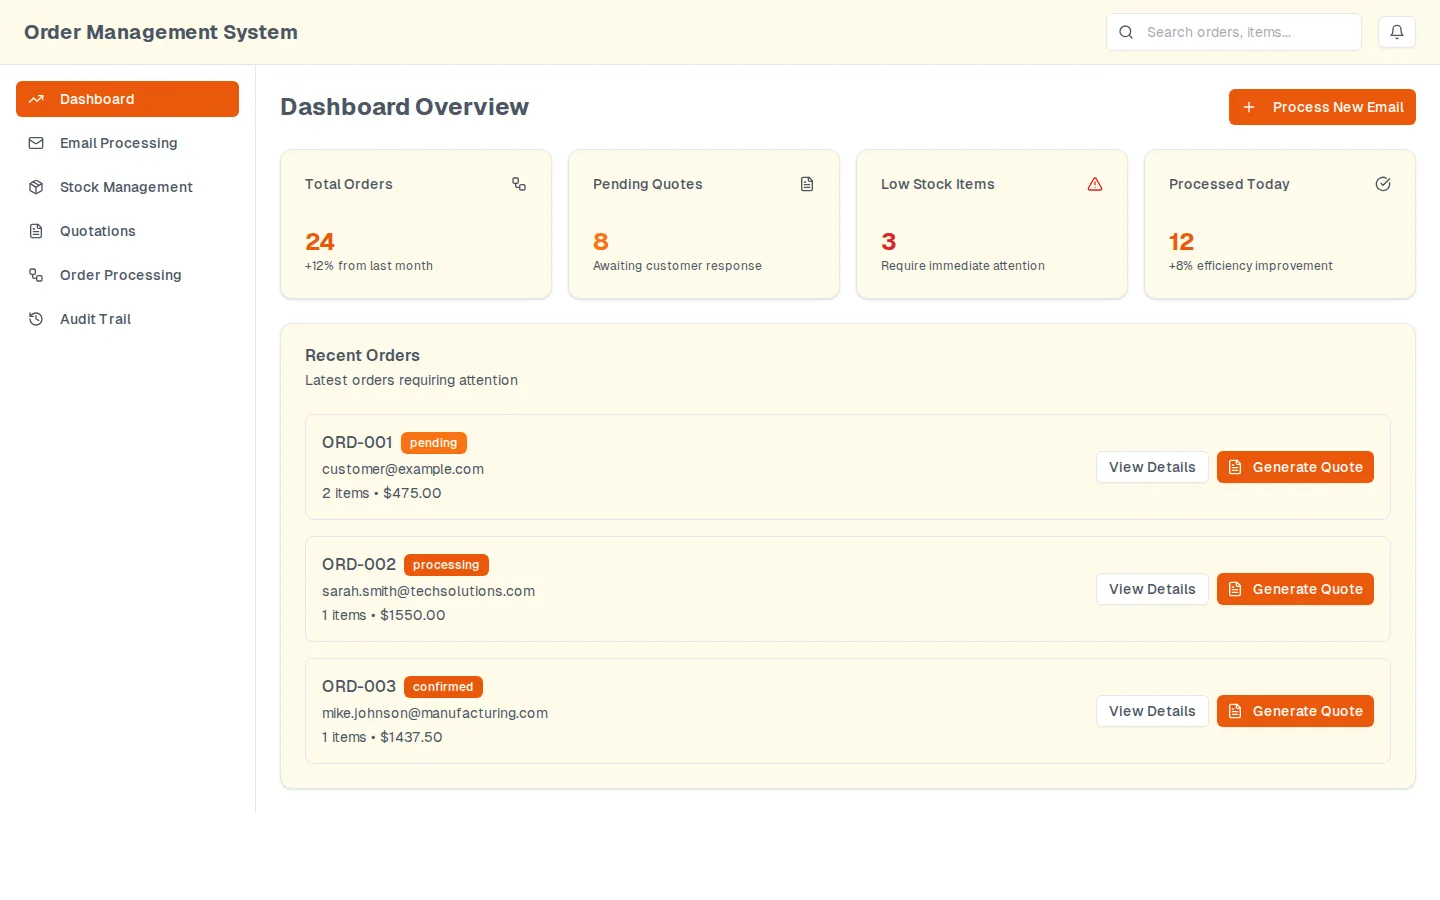
Task: Focus the Search orders, items field
Action: click(1234, 32)
